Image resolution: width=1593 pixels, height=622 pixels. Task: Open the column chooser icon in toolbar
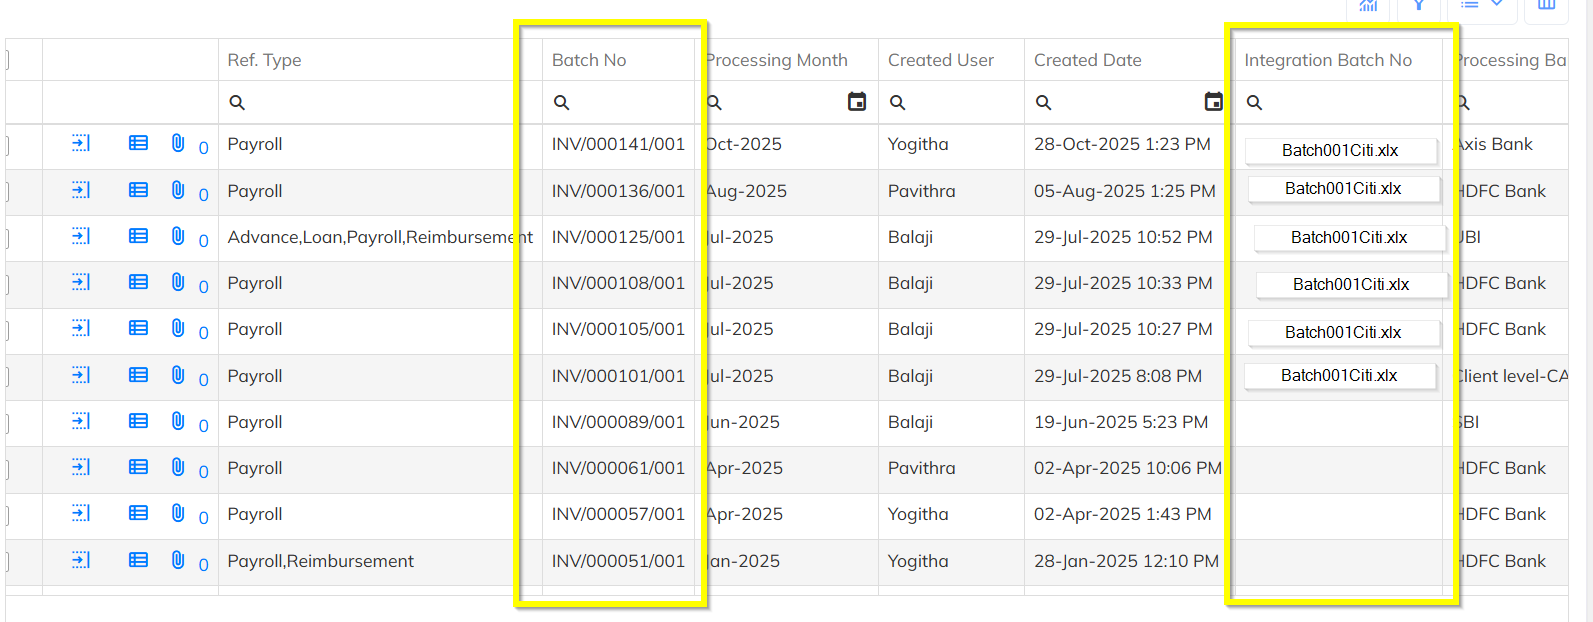point(1546,6)
